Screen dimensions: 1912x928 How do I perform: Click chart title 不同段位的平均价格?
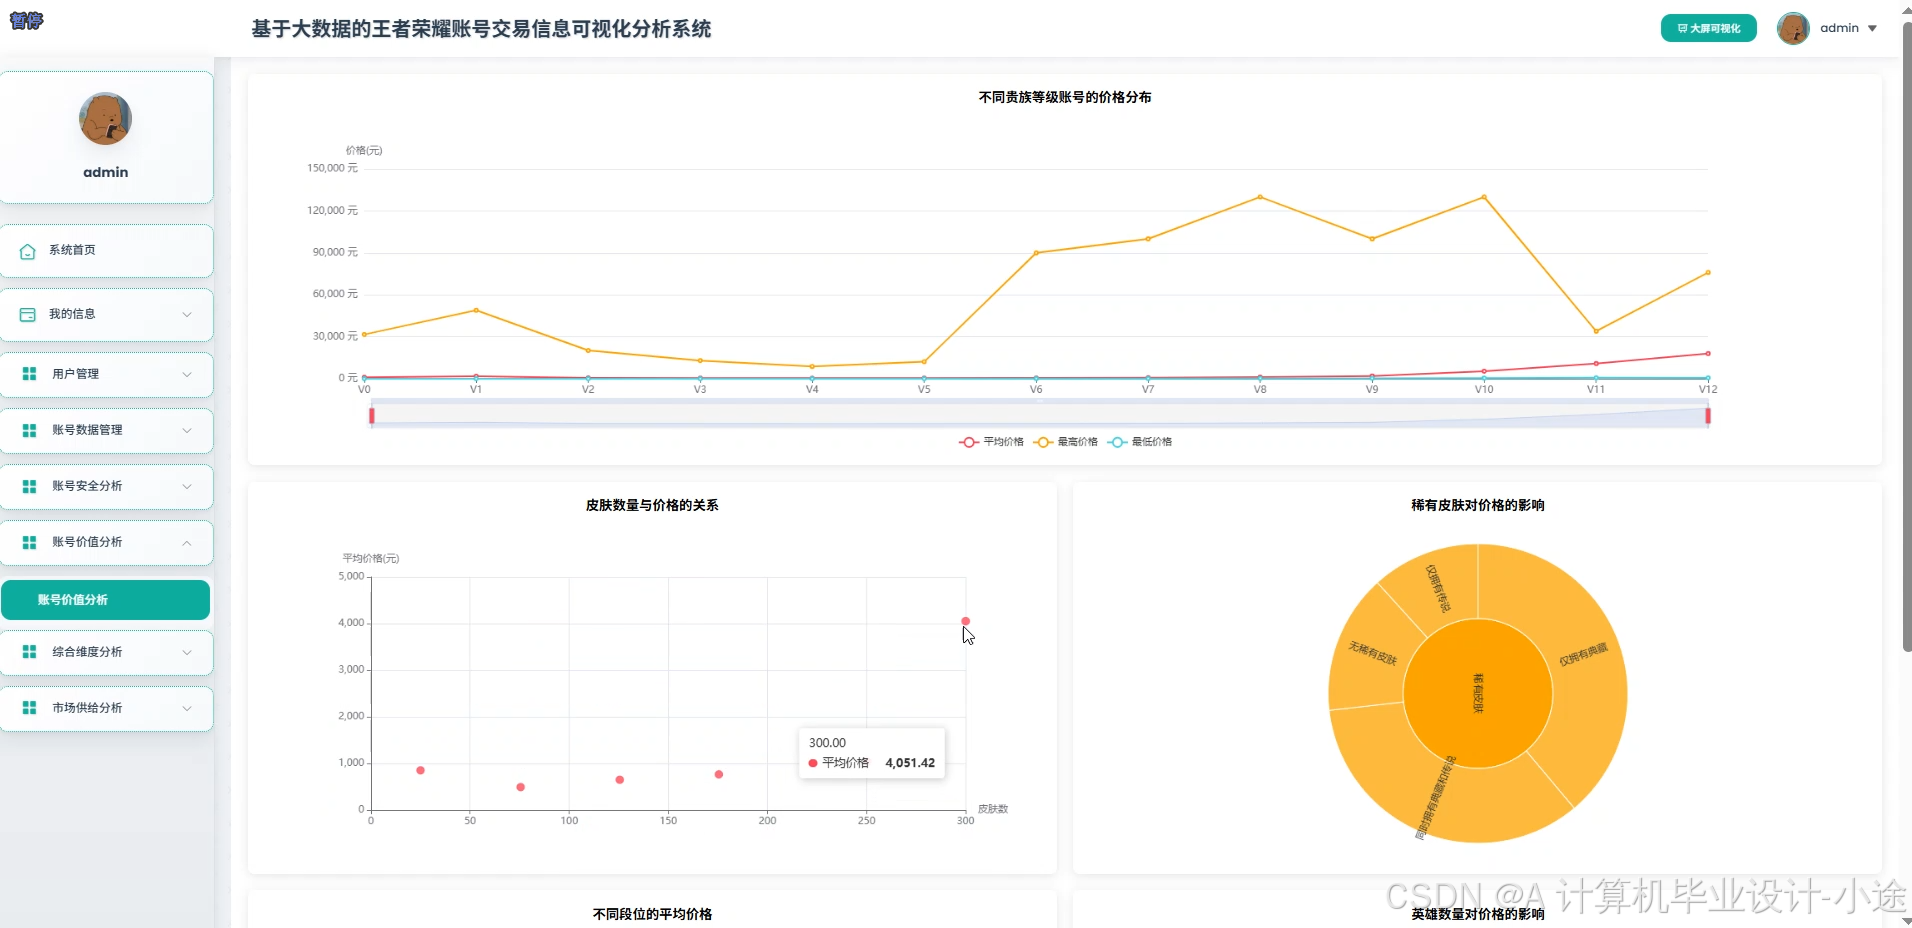652,914
